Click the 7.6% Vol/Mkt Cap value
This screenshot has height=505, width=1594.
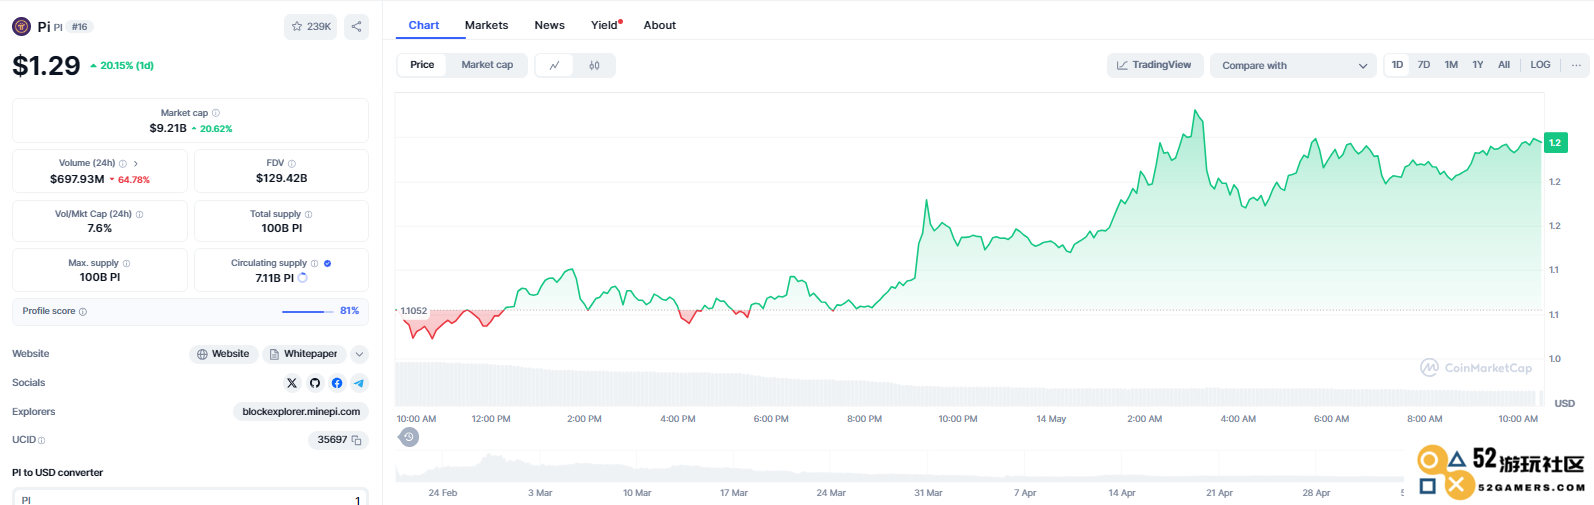pyautogui.click(x=100, y=228)
